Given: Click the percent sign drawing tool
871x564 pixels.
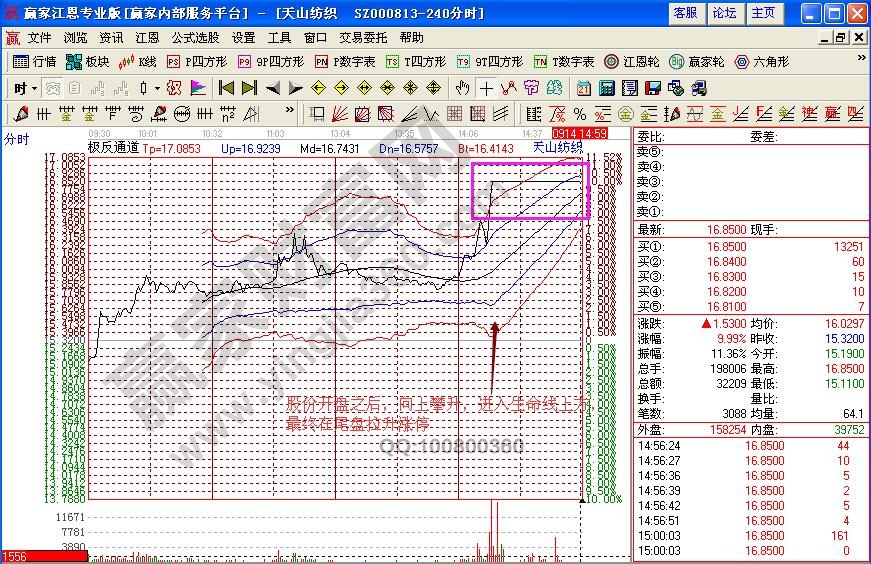Looking at the screenshot, I should tap(579, 113).
